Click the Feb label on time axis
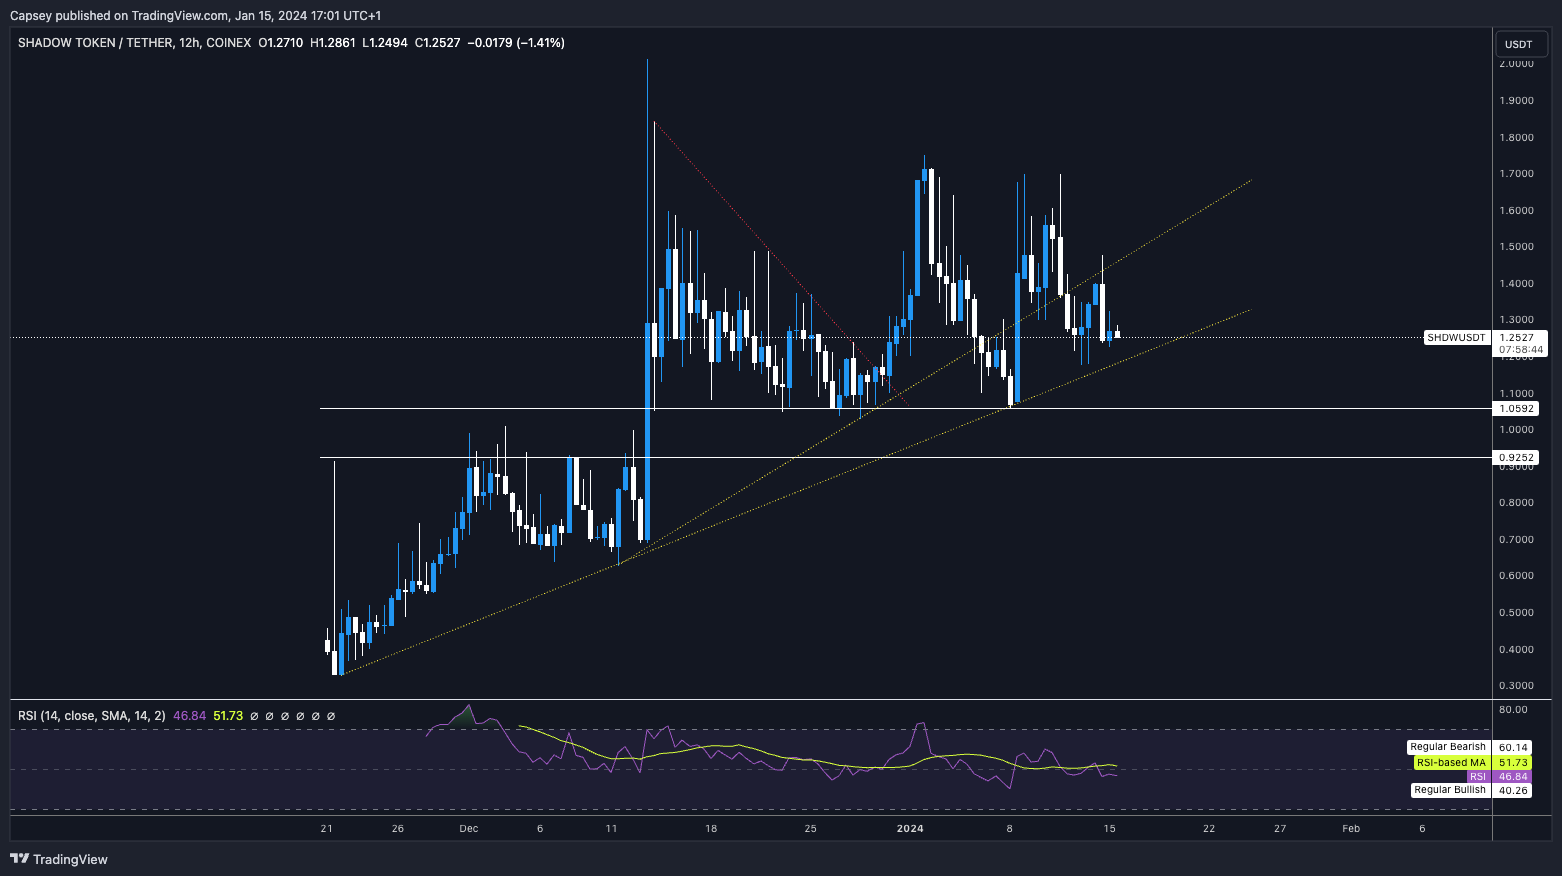The height and width of the screenshot is (876, 1562). (1351, 829)
